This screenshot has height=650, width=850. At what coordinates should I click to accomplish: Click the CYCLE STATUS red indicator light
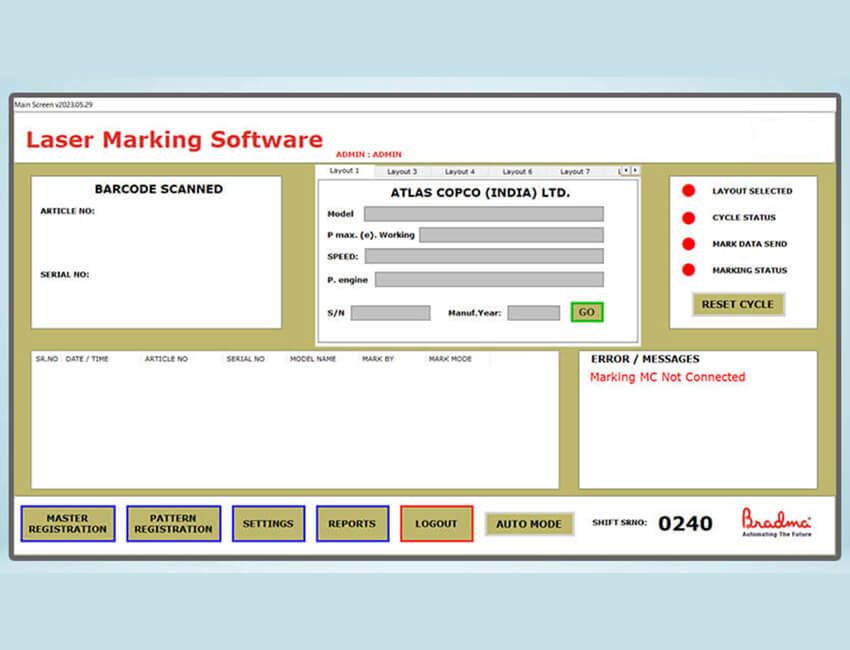(x=688, y=217)
